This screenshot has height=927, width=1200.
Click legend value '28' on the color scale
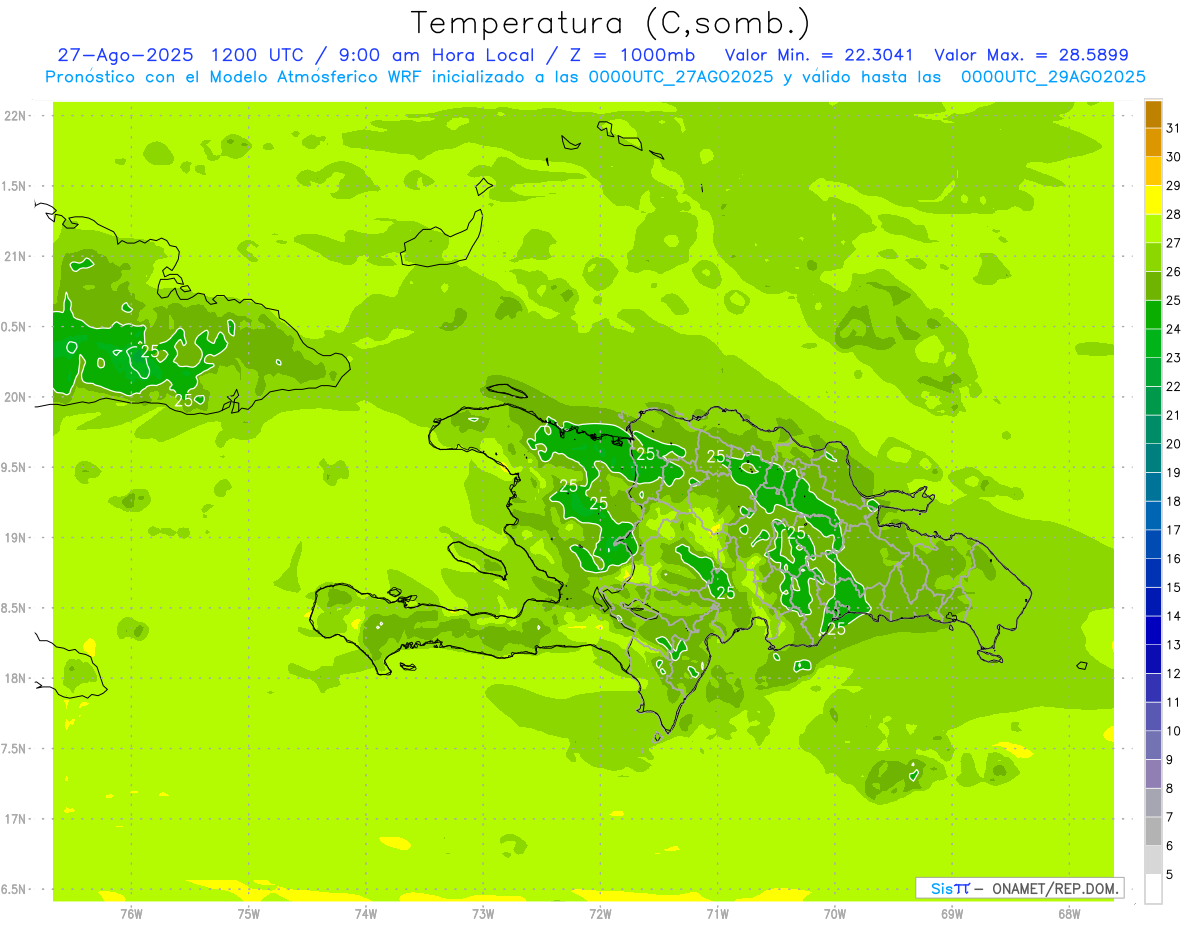tap(1174, 215)
